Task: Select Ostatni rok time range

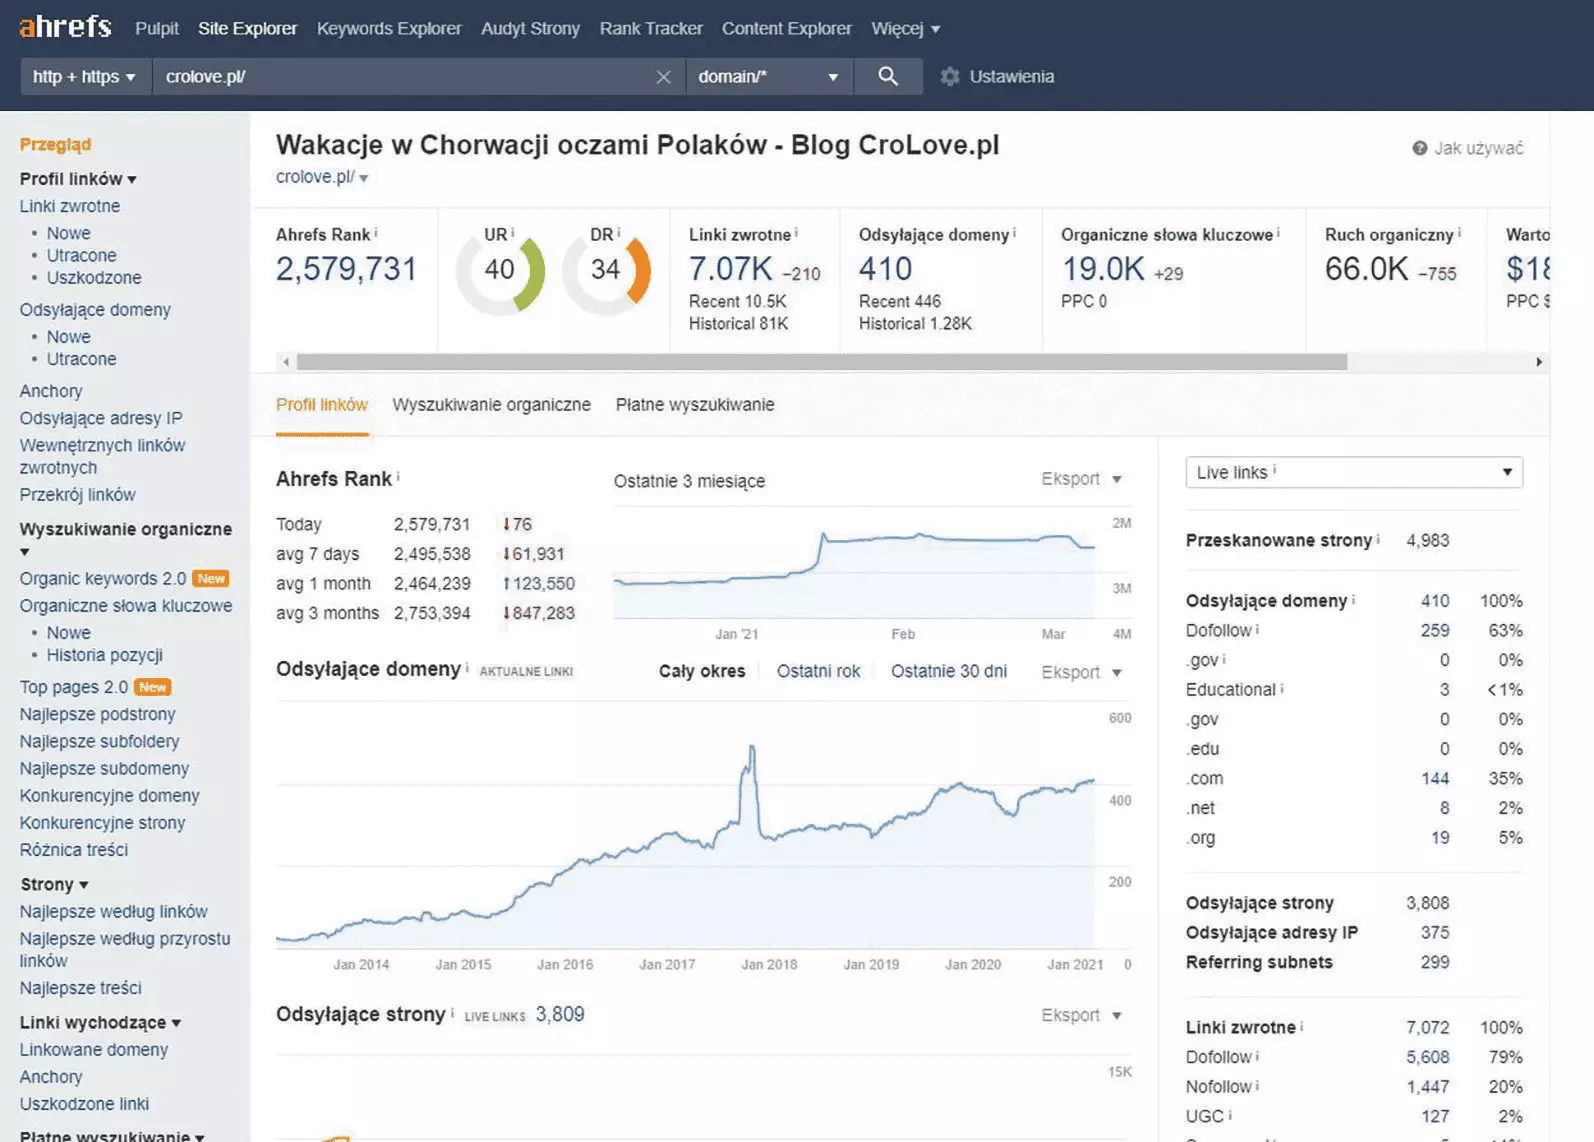Action: pos(818,671)
